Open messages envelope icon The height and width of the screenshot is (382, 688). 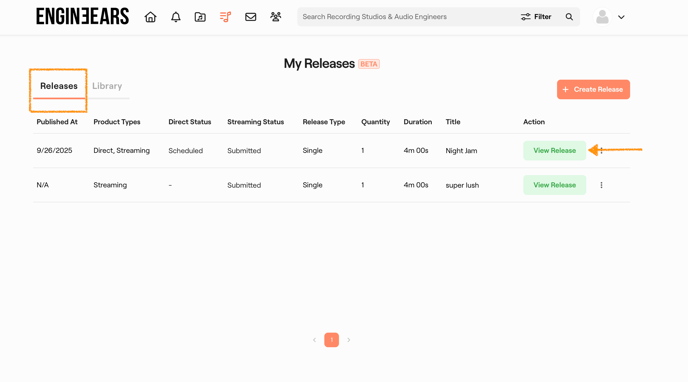pyautogui.click(x=251, y=17)
